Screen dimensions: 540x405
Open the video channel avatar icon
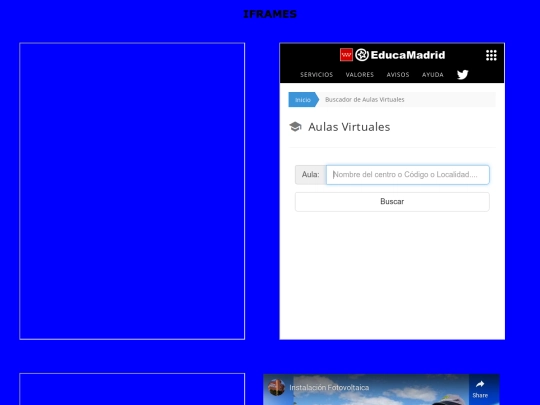click(277, 387)
